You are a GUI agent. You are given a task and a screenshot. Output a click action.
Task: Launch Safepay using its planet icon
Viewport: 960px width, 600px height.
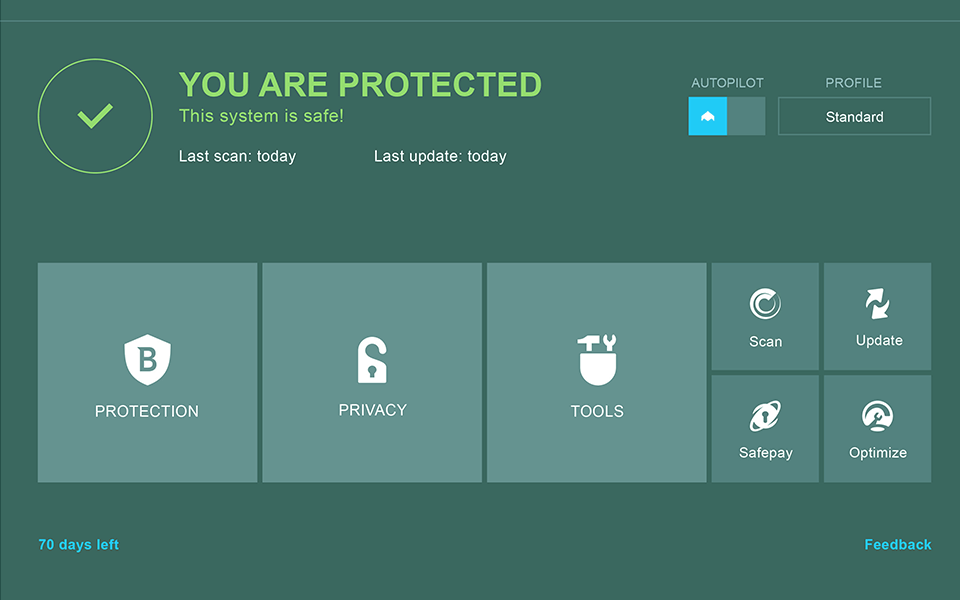pos(765,416)
